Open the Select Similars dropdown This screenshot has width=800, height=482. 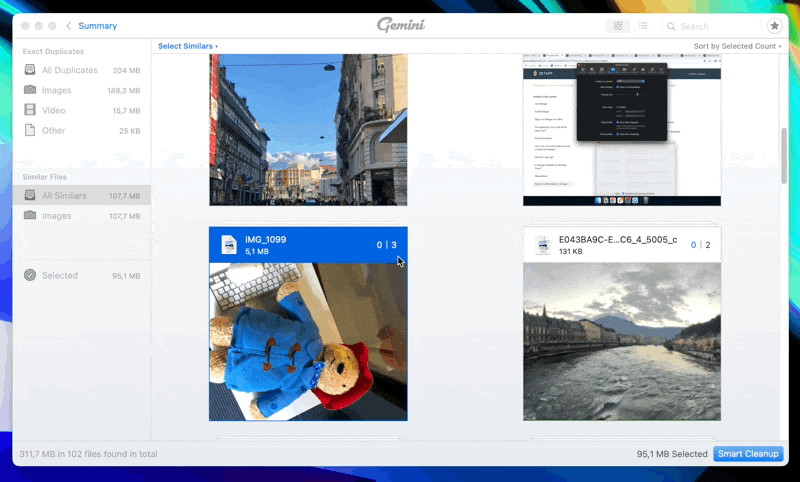coord(188,46)
